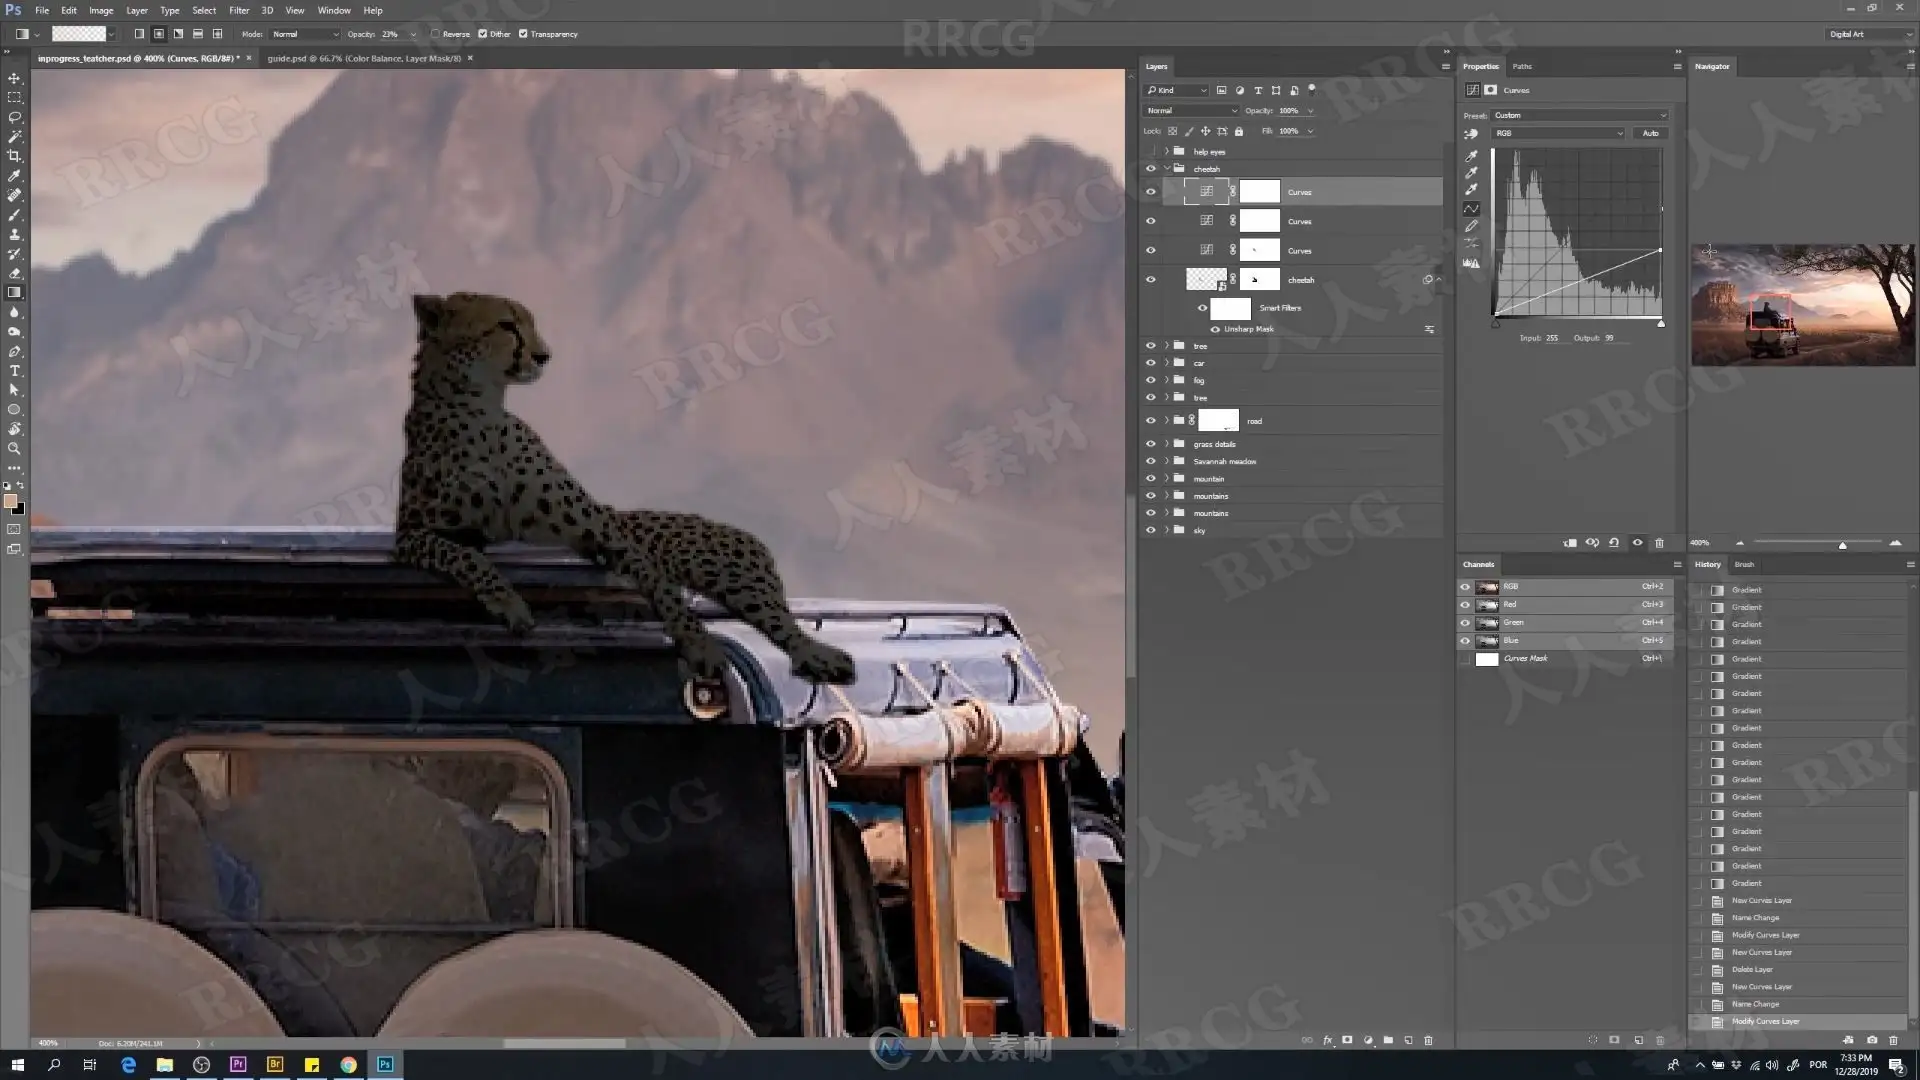Select the Clone Stamp tool

click(x=14, y=234)
